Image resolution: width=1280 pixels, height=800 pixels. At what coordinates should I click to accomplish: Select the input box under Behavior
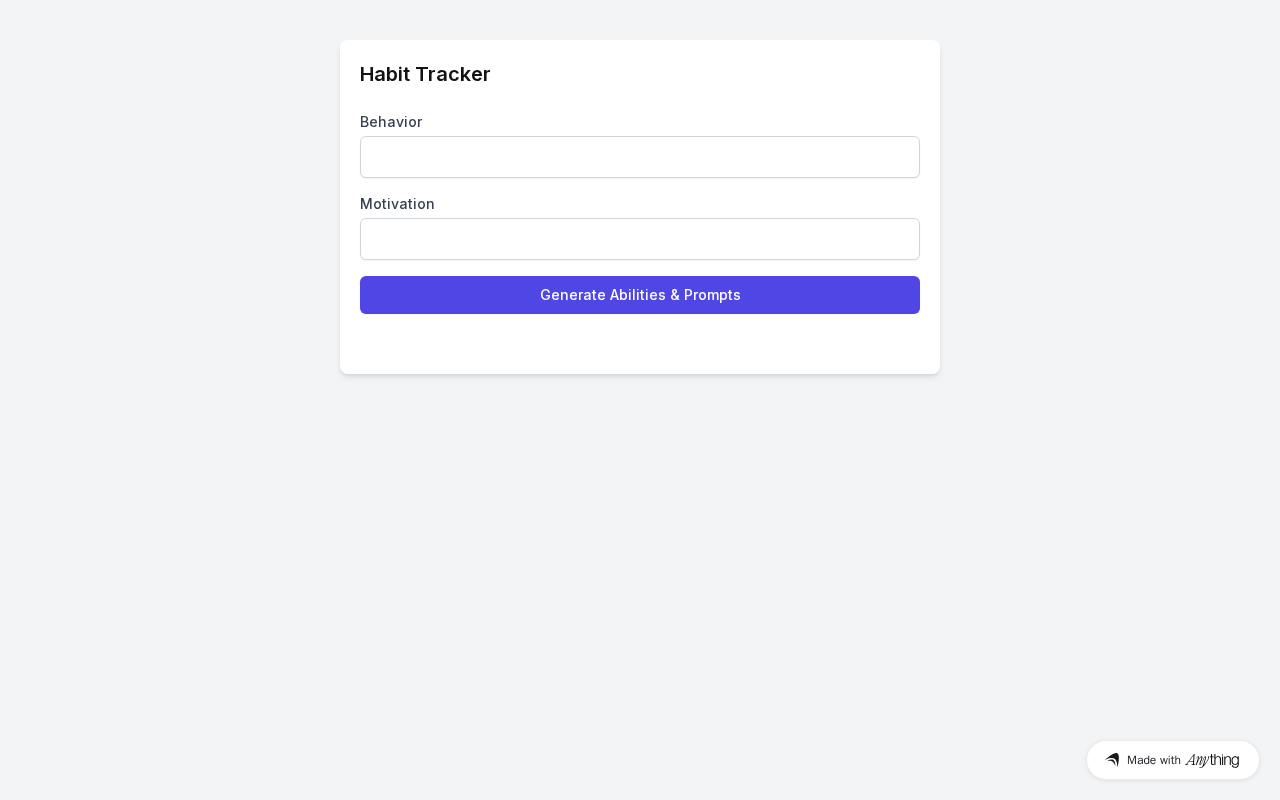click(x=640, y=157)
